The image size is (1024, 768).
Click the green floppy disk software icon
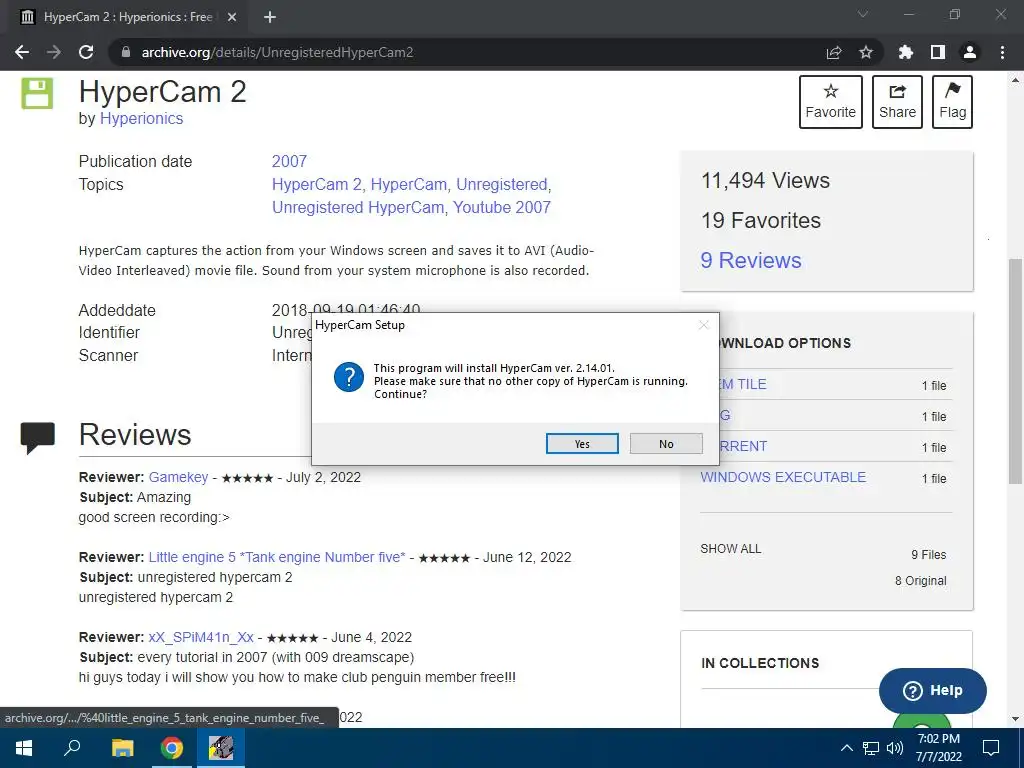pyautogui.click(x=37, y=93)
